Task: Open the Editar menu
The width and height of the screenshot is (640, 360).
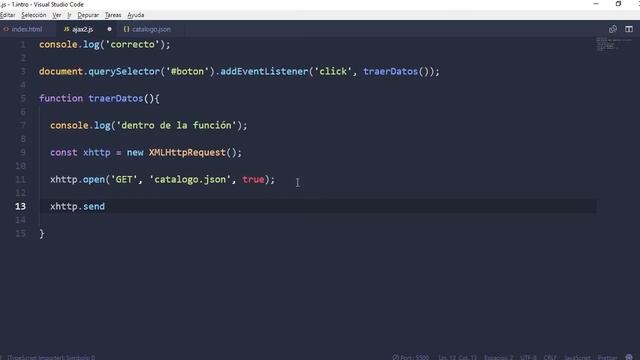Action: coord(7,15)
